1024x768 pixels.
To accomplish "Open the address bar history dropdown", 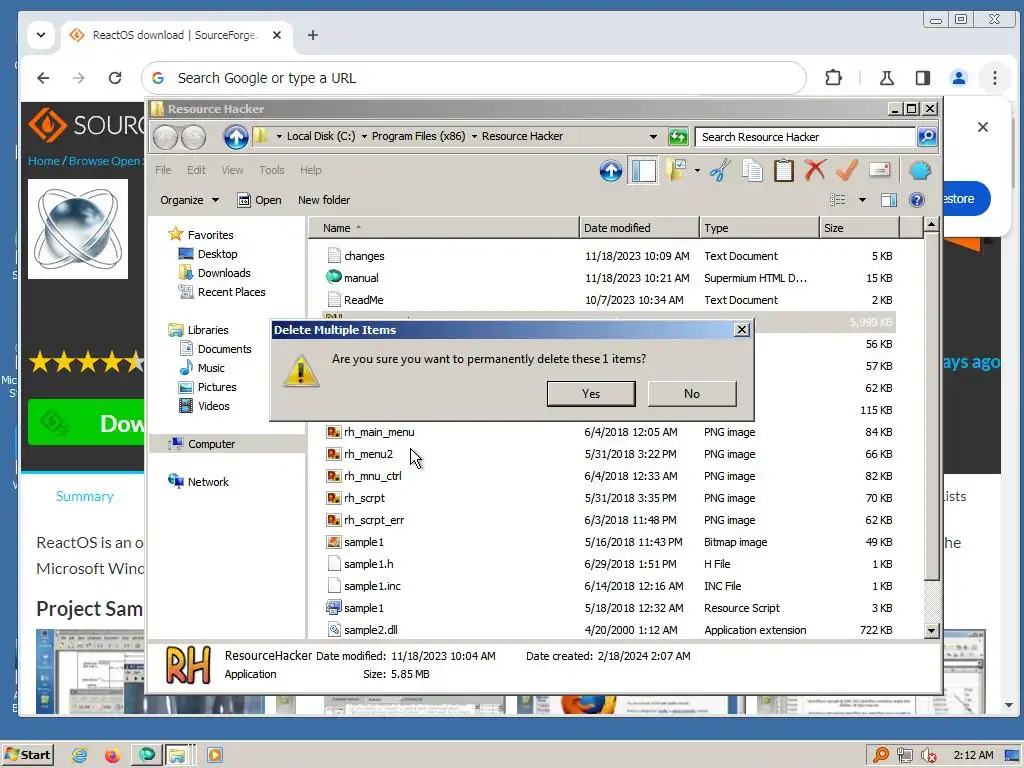I will coord(653,136).
